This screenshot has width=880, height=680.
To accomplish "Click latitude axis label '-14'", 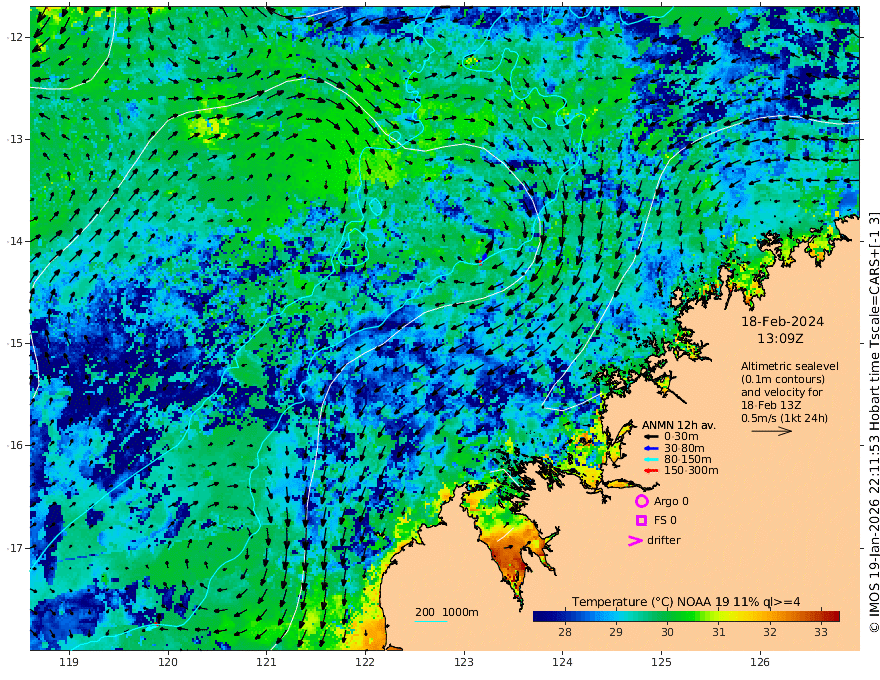I will point(14,241).
